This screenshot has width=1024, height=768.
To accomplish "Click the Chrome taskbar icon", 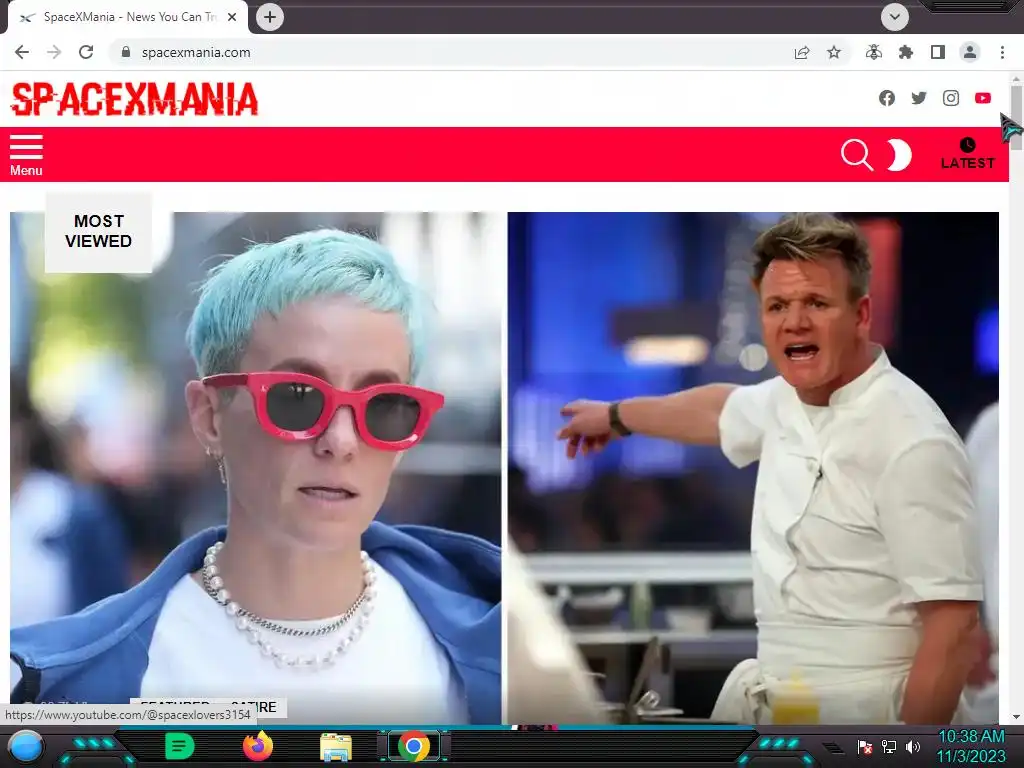I will (x=413, y=746).
